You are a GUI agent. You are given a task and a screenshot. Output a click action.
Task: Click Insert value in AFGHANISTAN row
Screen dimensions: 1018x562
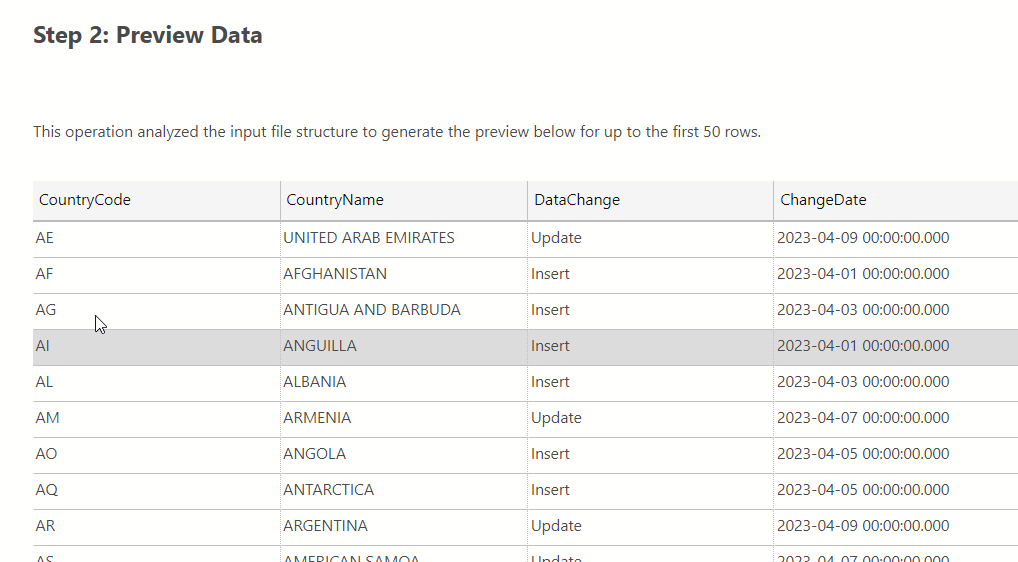point(551,274)
